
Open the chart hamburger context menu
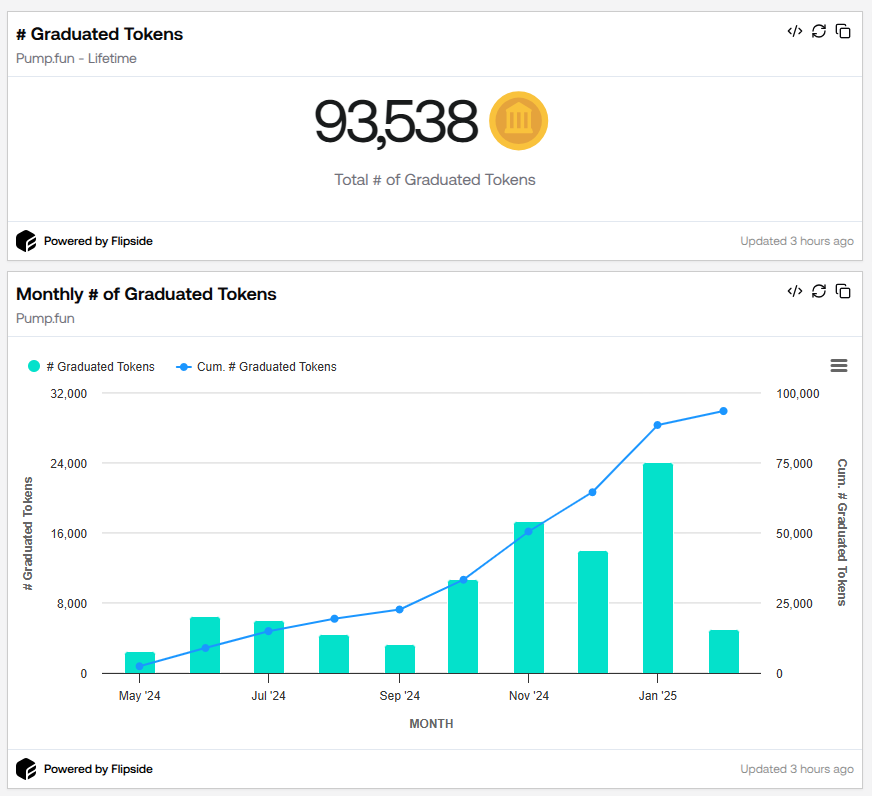(839, 366)
